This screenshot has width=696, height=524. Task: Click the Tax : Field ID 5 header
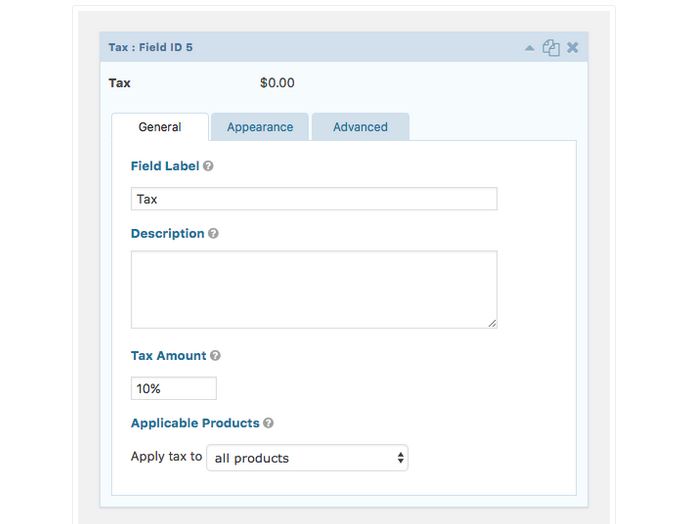tap(150, 47)
